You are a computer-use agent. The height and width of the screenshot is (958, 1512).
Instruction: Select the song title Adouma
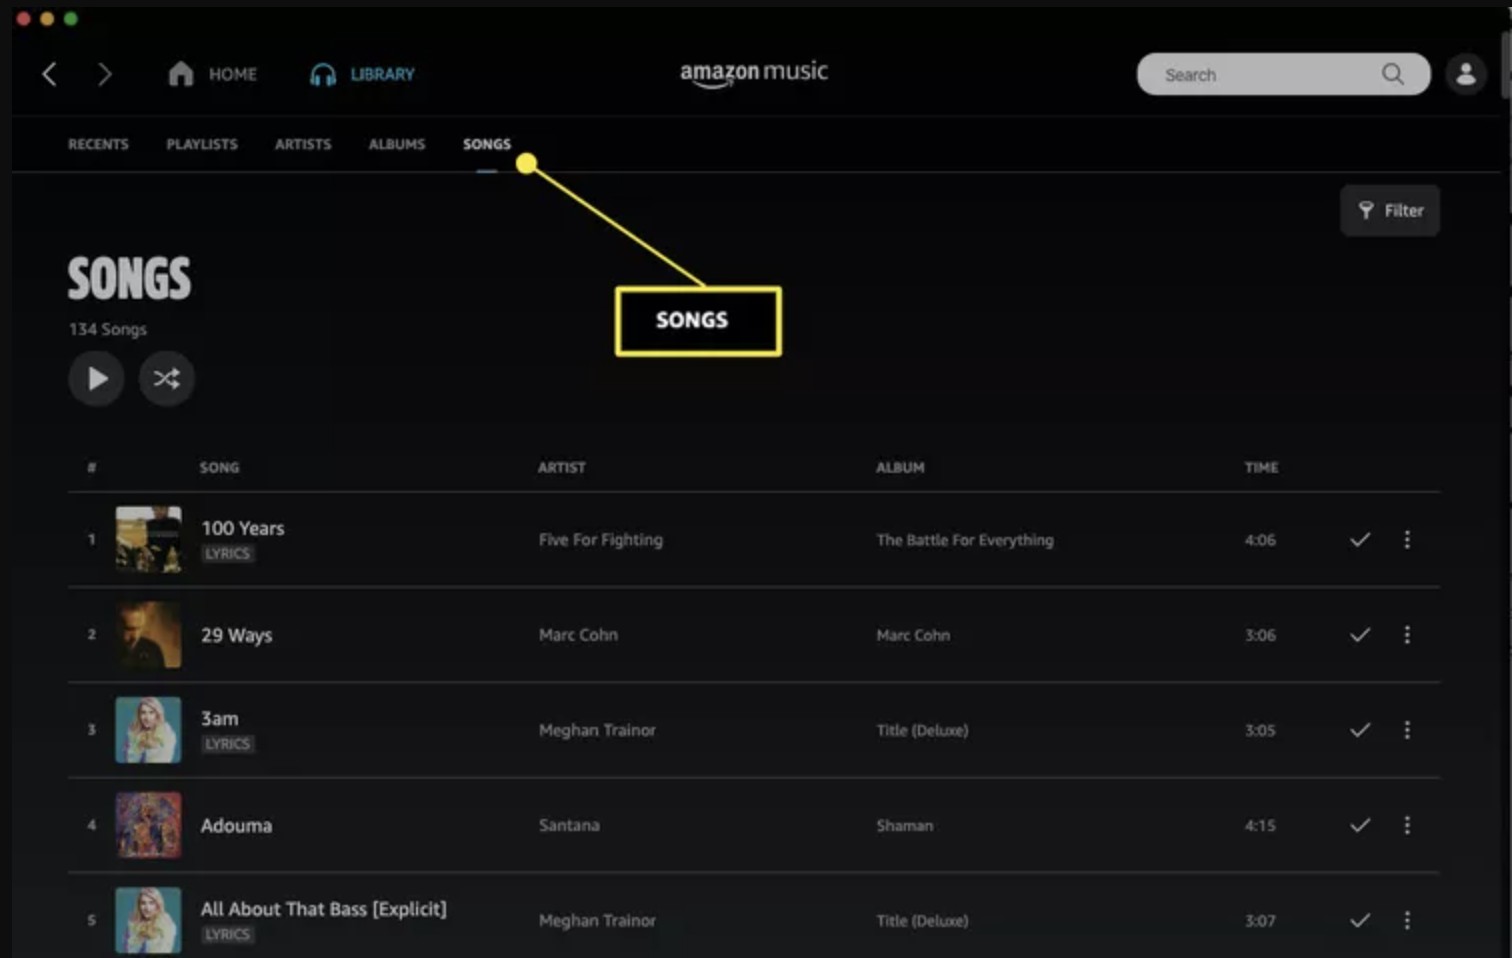coord(236,825)
